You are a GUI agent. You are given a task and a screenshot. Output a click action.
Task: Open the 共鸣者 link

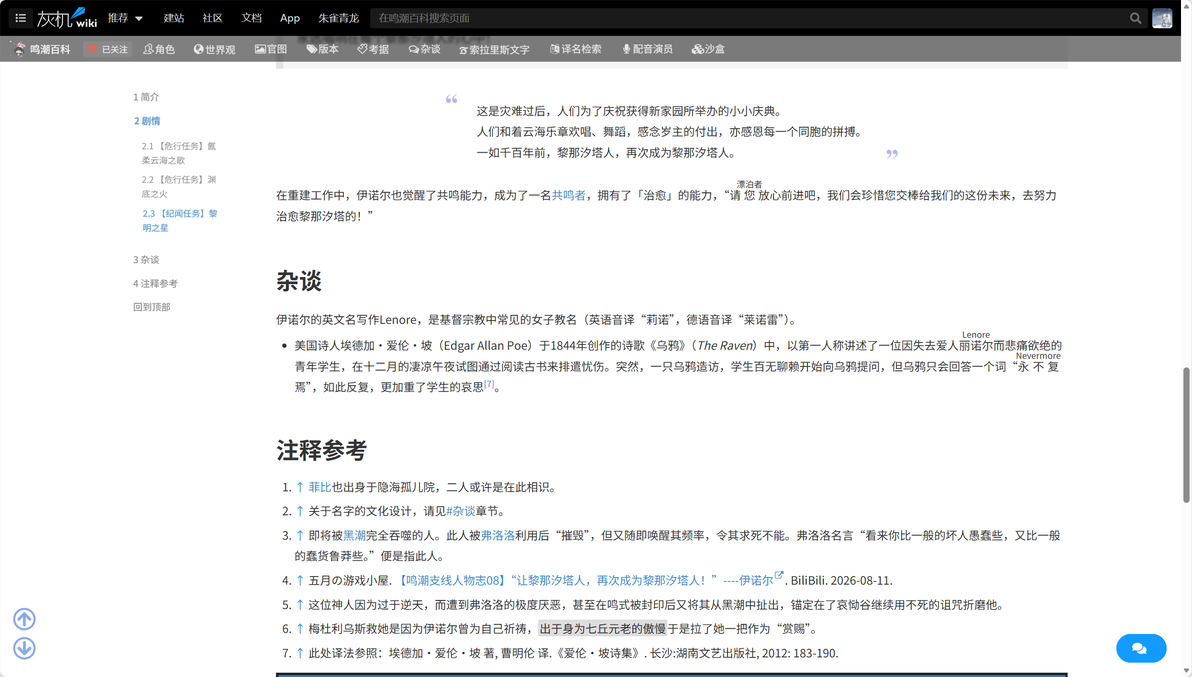coord(569,195)
